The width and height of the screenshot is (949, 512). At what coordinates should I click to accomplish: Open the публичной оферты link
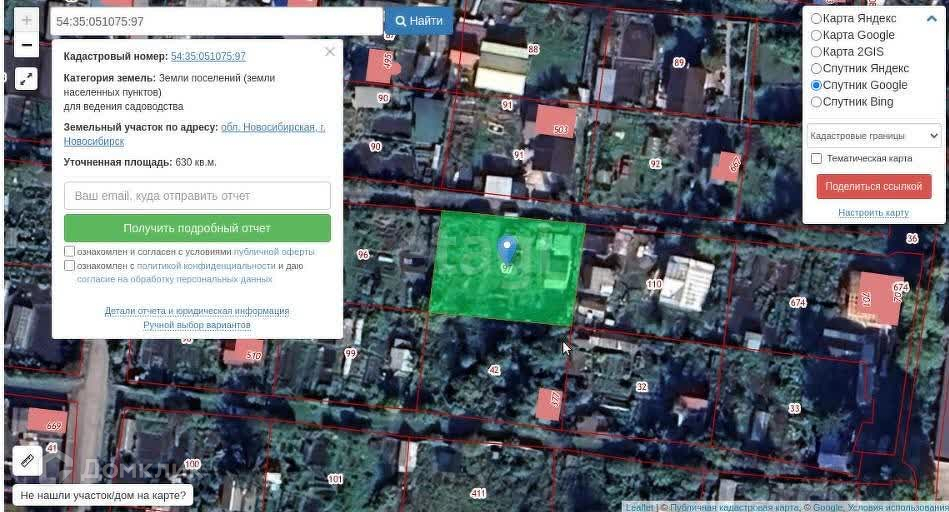(274, 252)
